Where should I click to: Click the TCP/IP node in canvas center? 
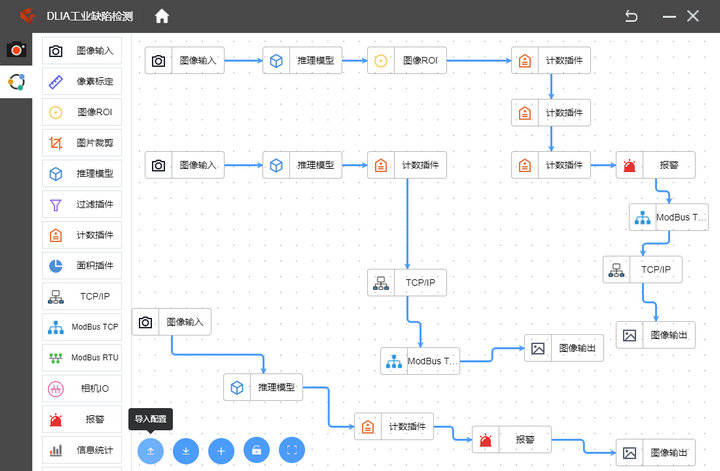[407, 283]
